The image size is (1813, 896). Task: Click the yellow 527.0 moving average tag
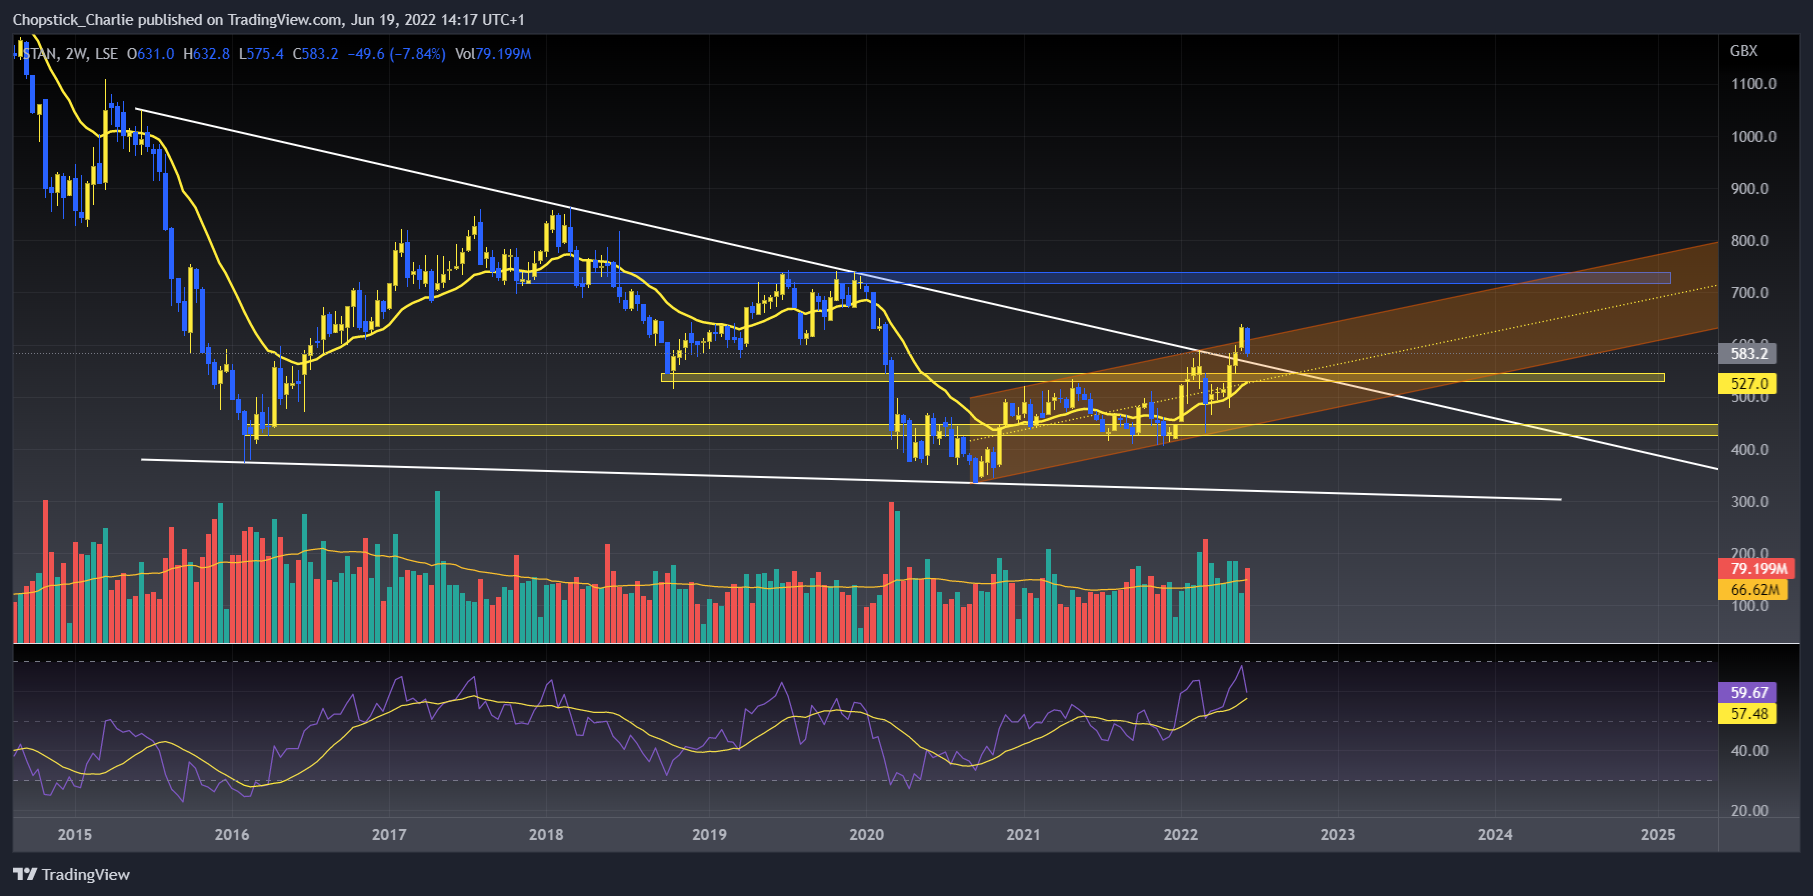[1748, 383]
